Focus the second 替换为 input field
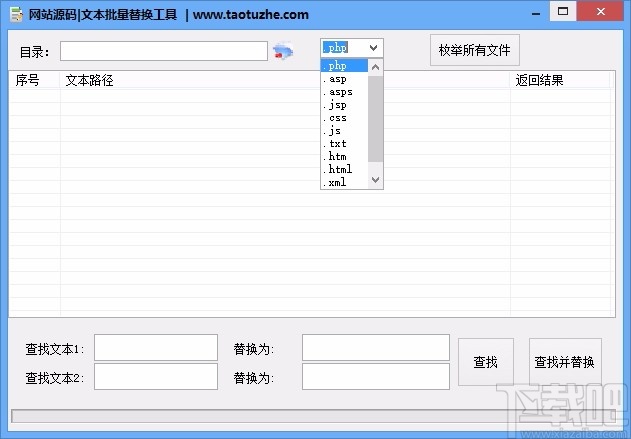Image resolution: width=631 pixels, height=439 pixels. [375, 376]
